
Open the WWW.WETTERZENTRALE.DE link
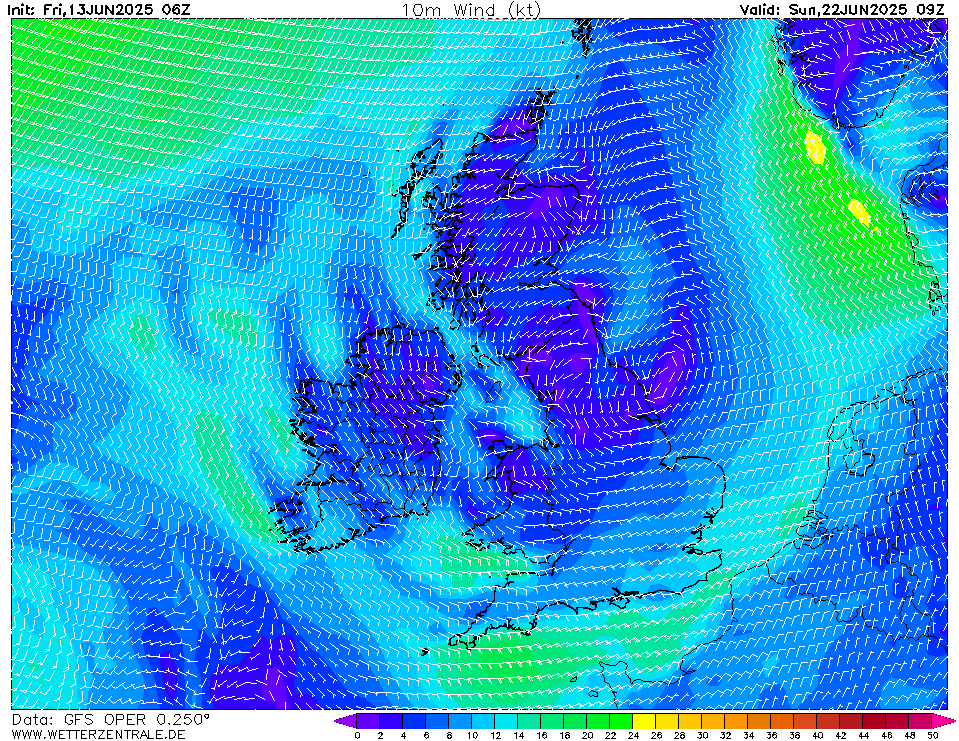tap(98, 734)
